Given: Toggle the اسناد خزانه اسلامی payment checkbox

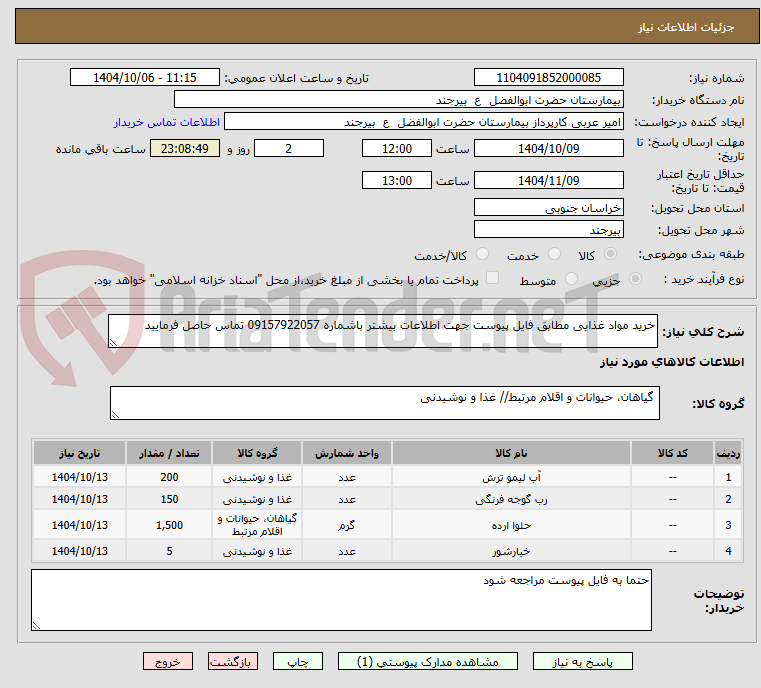Looking at the screenshot, I should pyautogui.click(x=492, y=279).
